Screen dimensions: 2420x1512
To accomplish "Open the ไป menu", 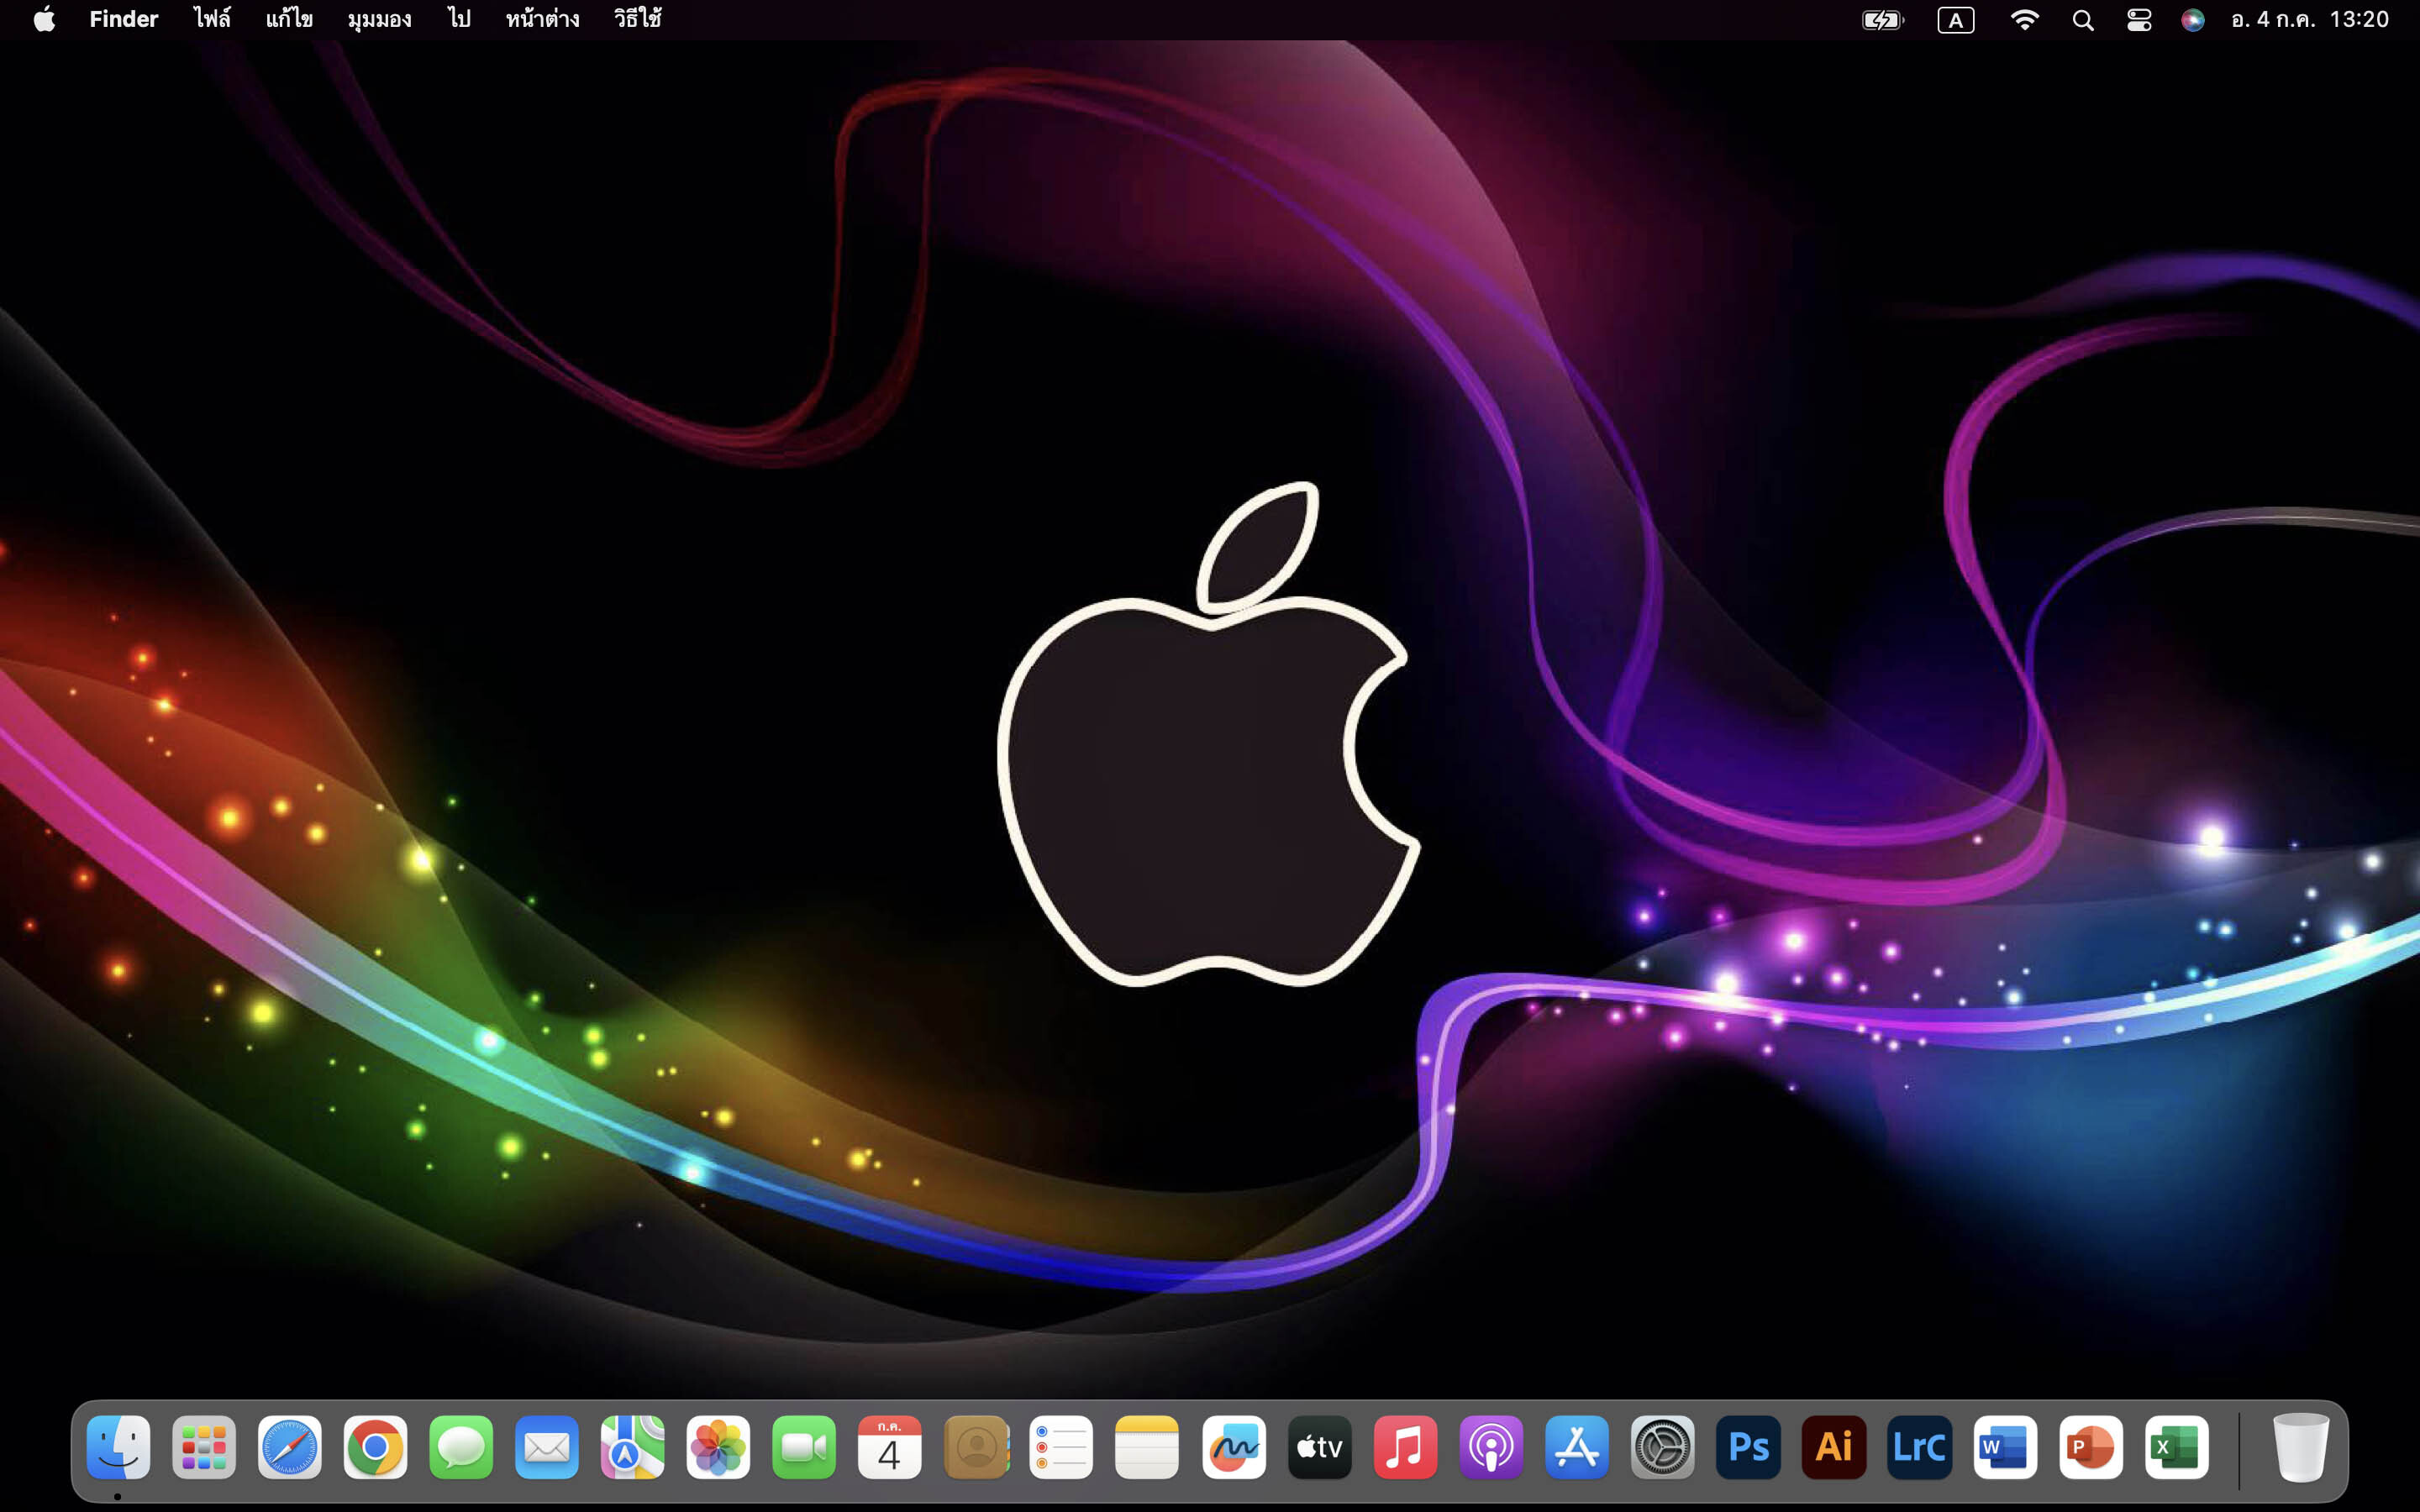I will [459, 19].
